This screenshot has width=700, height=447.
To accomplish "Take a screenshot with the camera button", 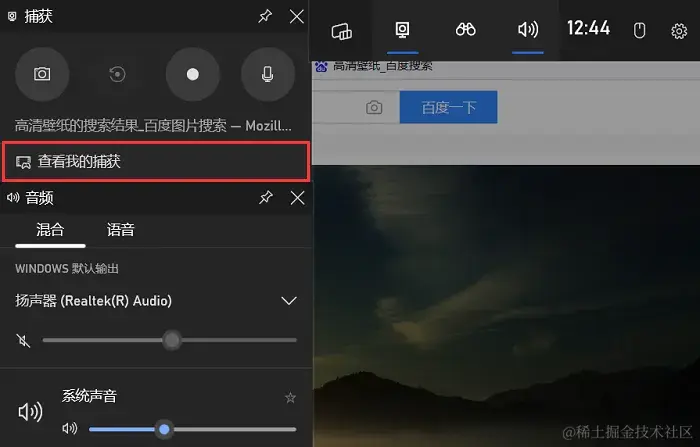I will pyautogui.click(x=42, y=74).
